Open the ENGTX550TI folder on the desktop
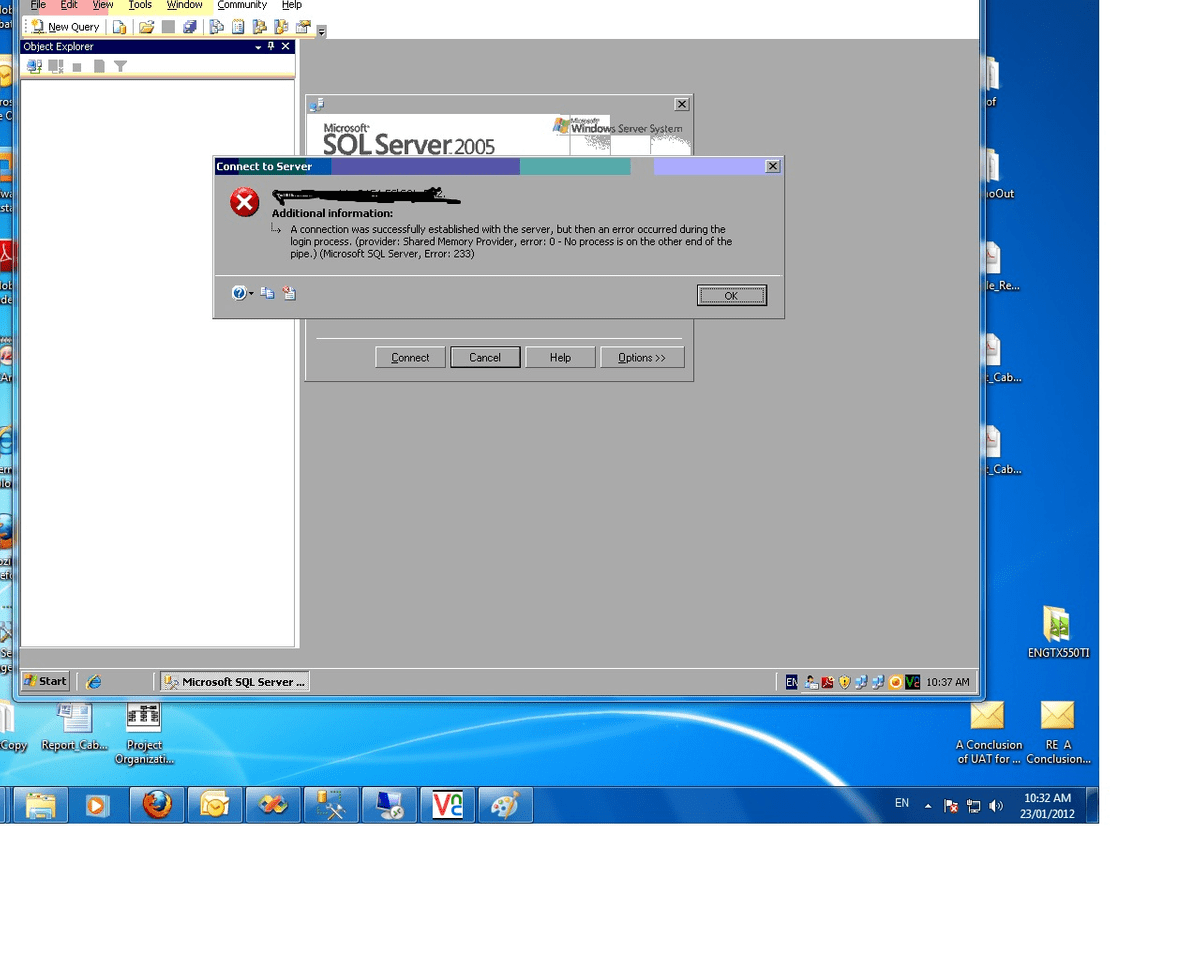1200x960 pixels. (x=1057, y=633)
